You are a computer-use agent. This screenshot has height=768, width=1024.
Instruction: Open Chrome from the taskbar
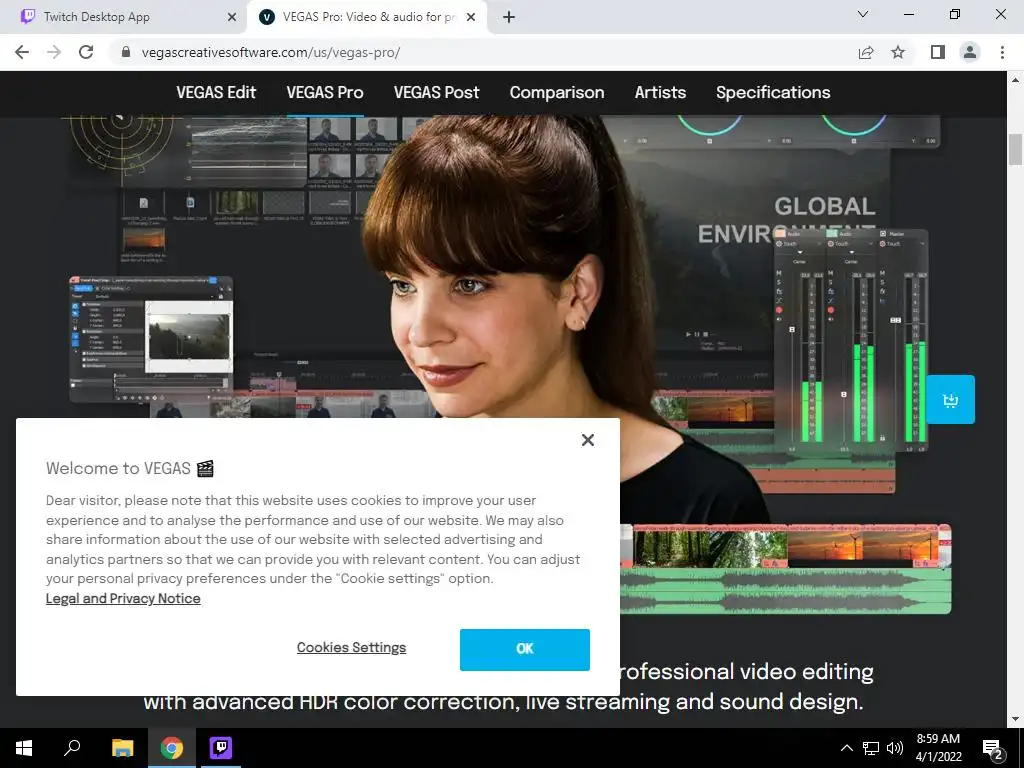(x=172, y=748)
